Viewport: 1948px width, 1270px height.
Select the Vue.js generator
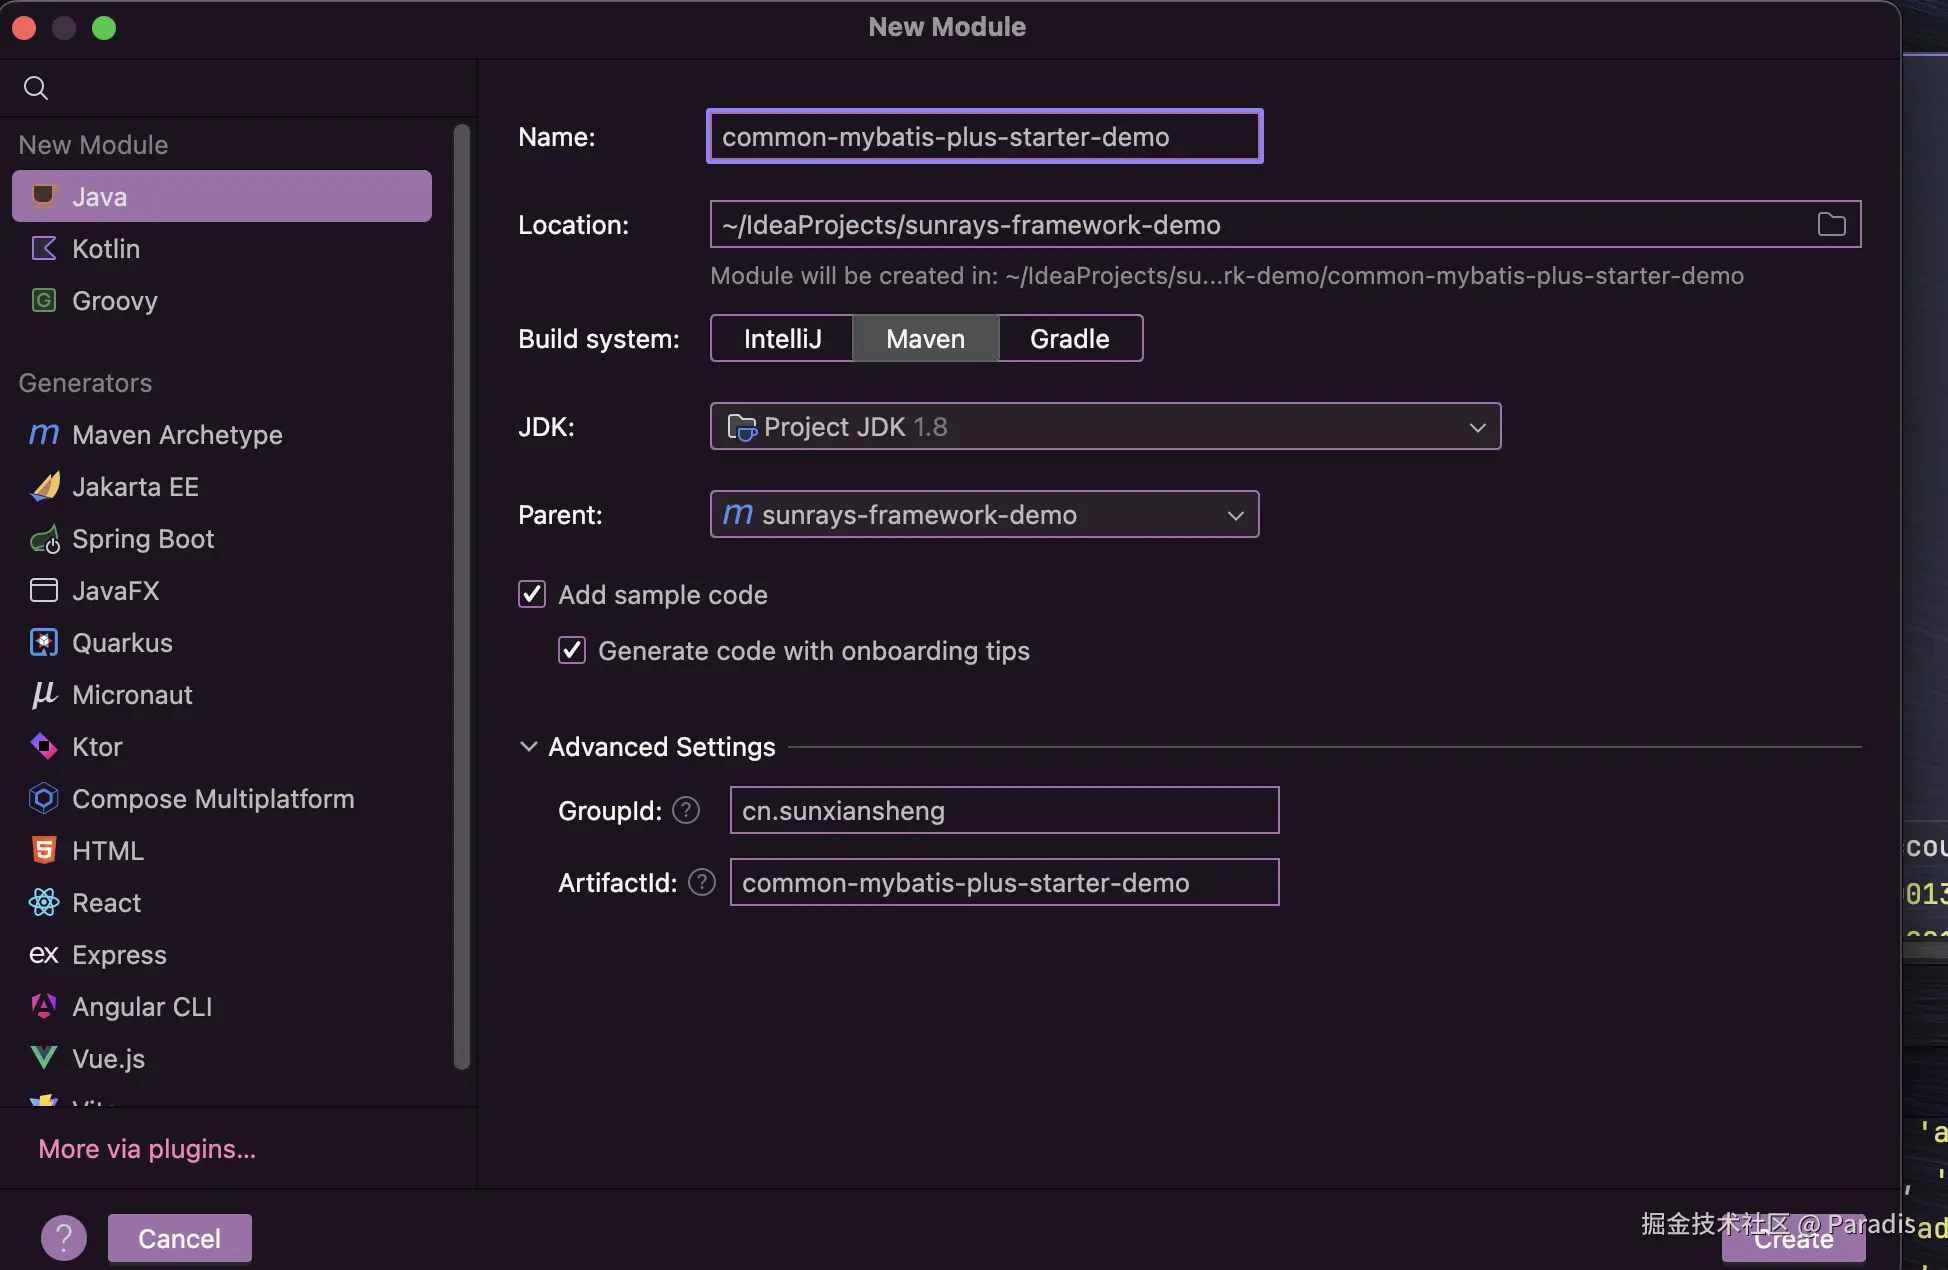tap(108, 1058)
